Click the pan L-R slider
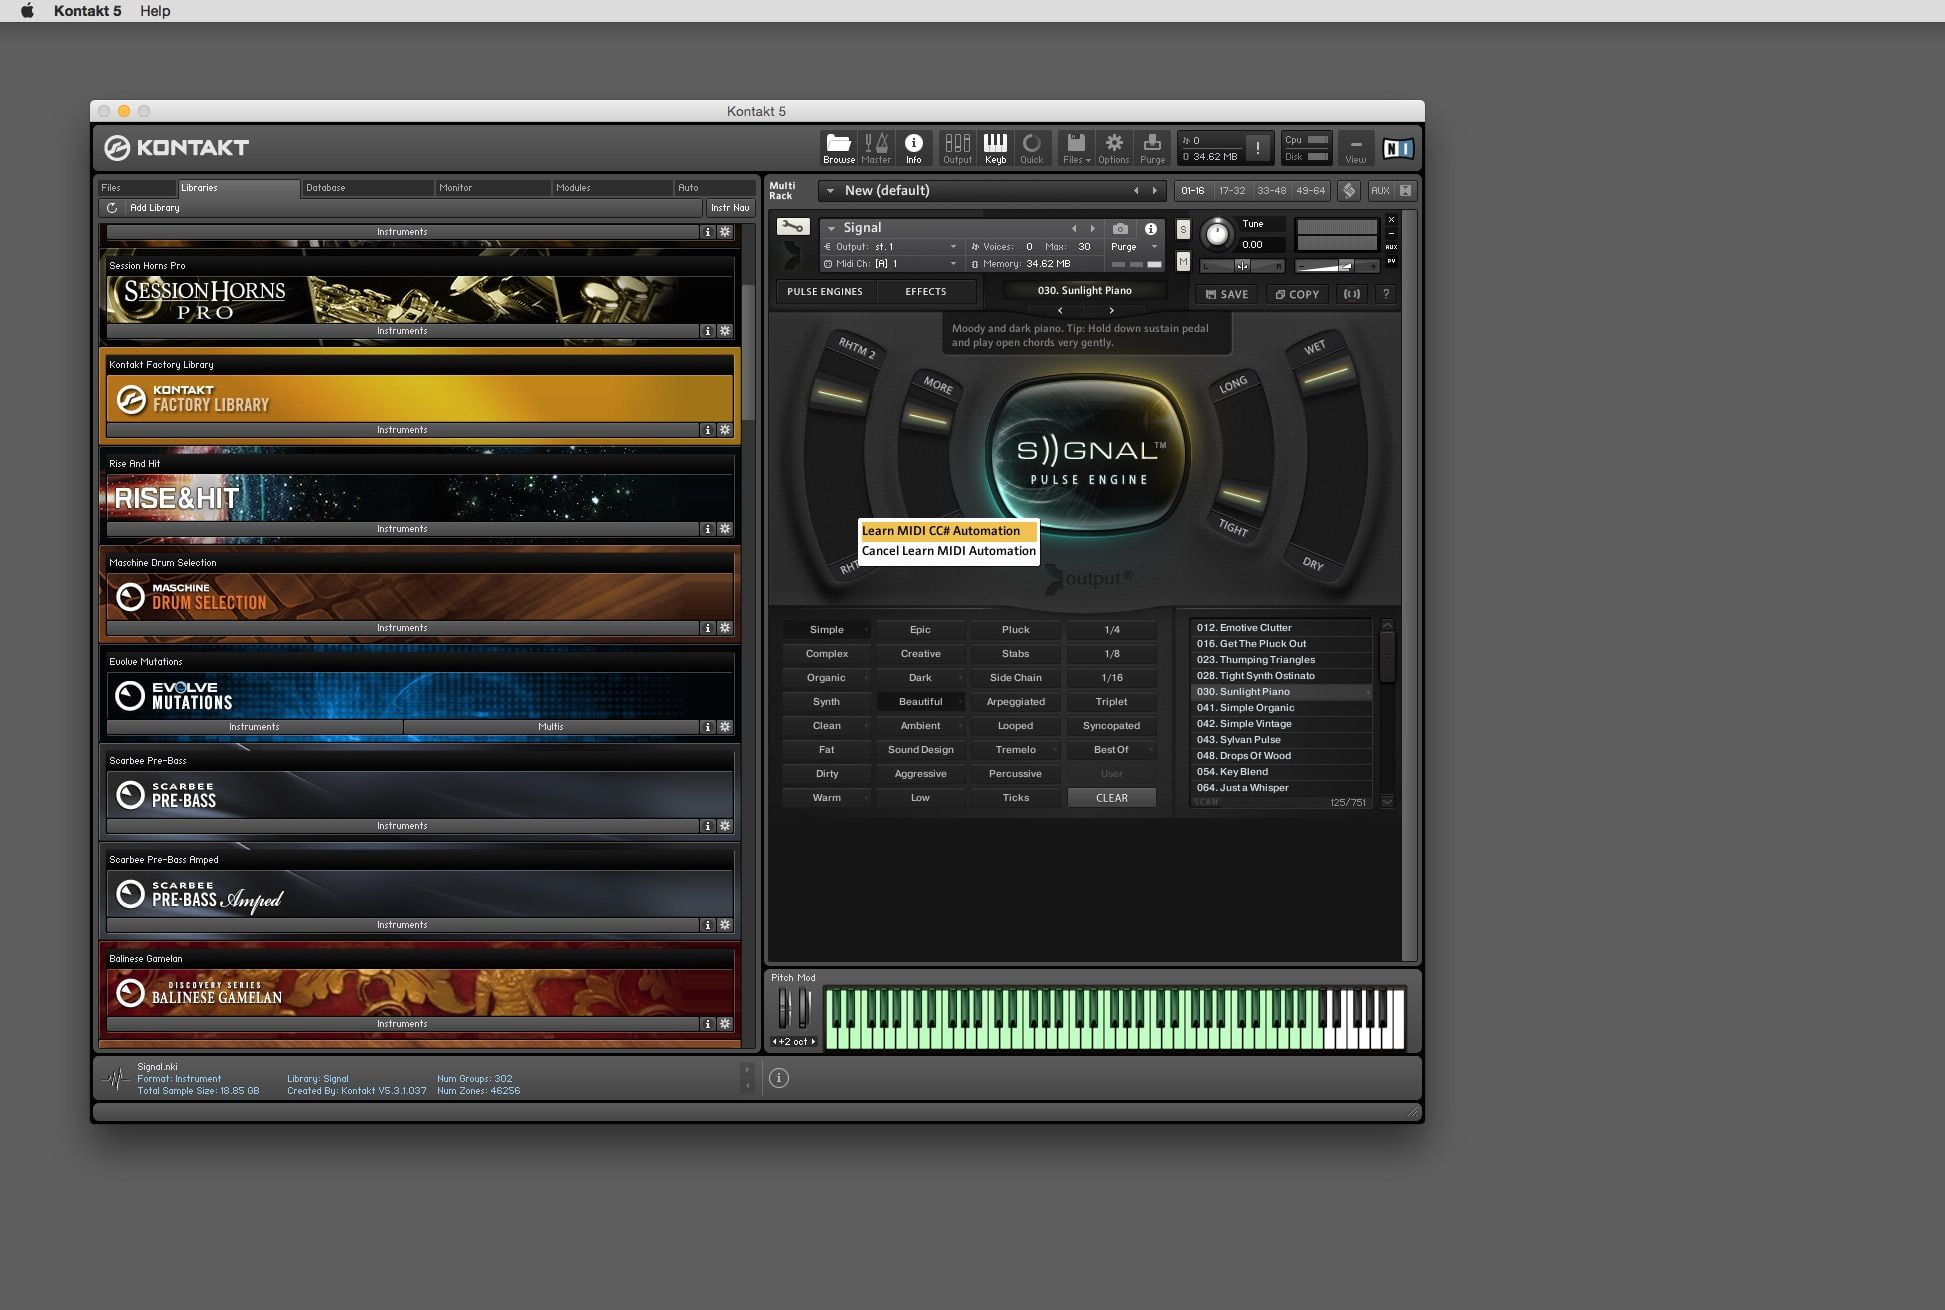The width and height of the screenshot is (1945, 1310). click(1242, 266)
